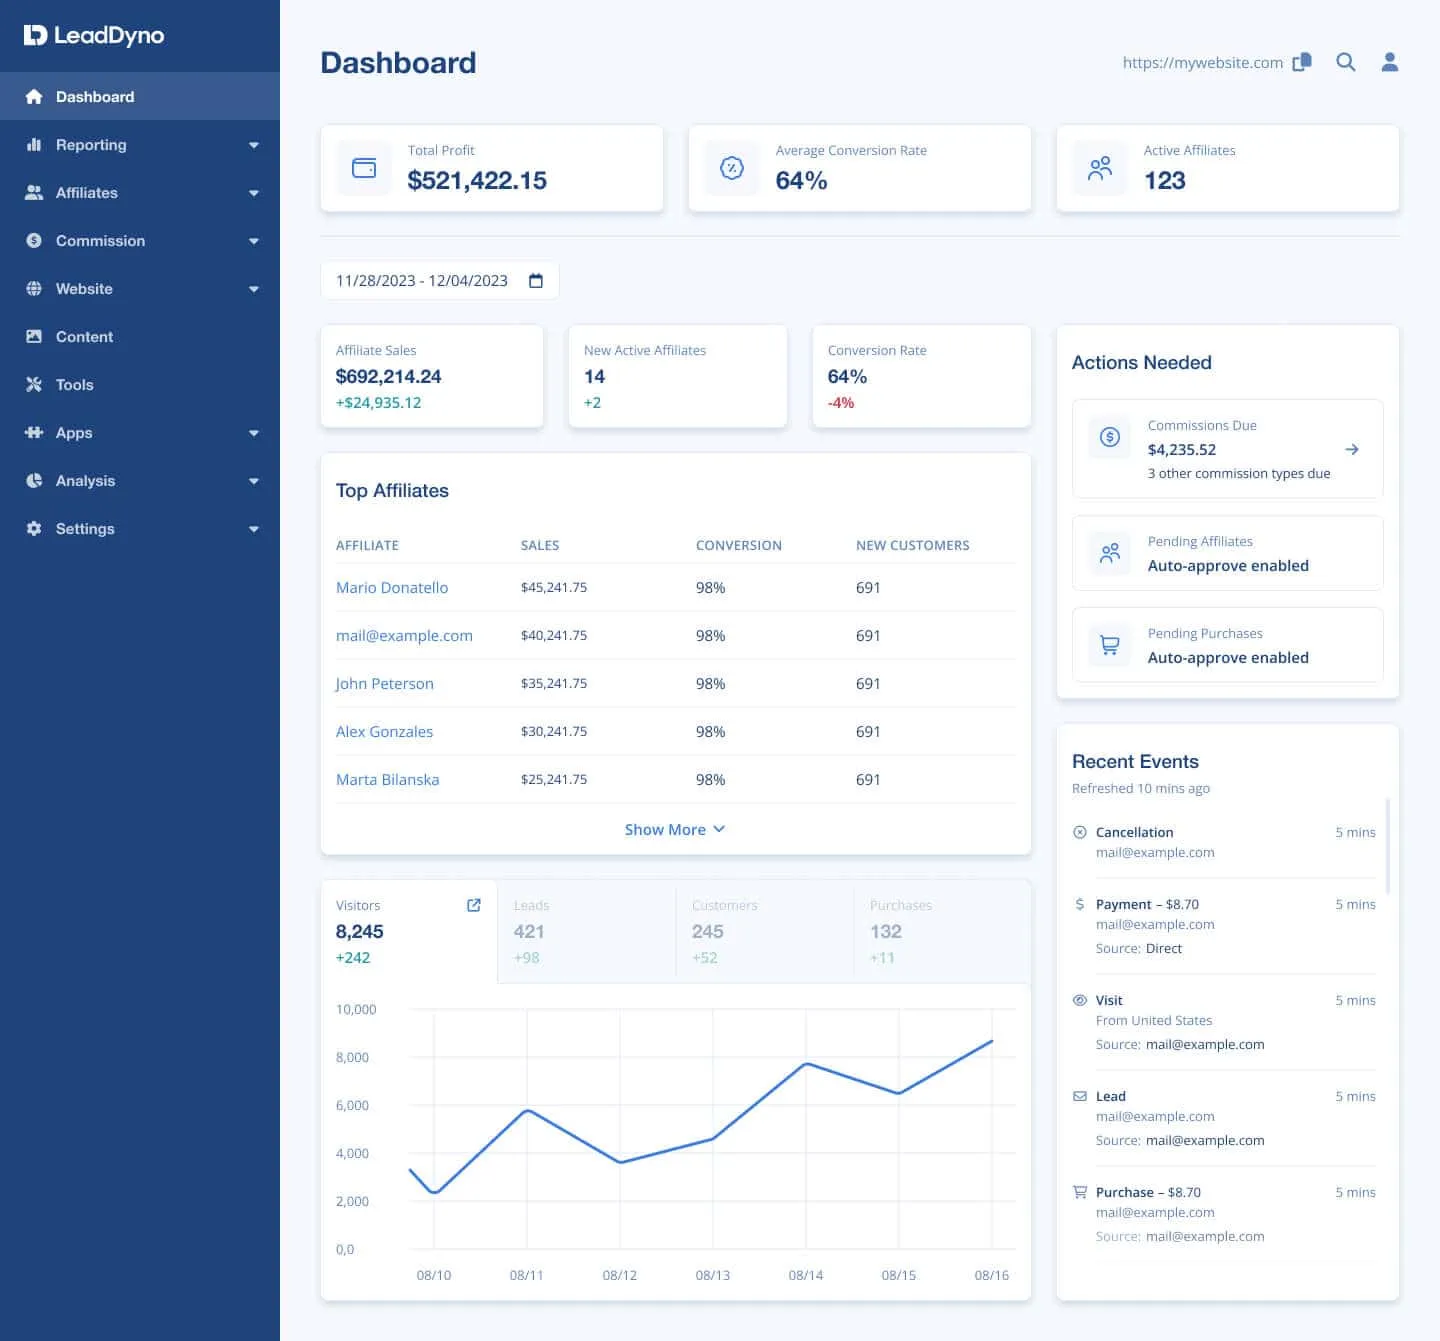1440x1341 pixels.
Task: Open Content in the sidebar
Action: tap(140, 337)
